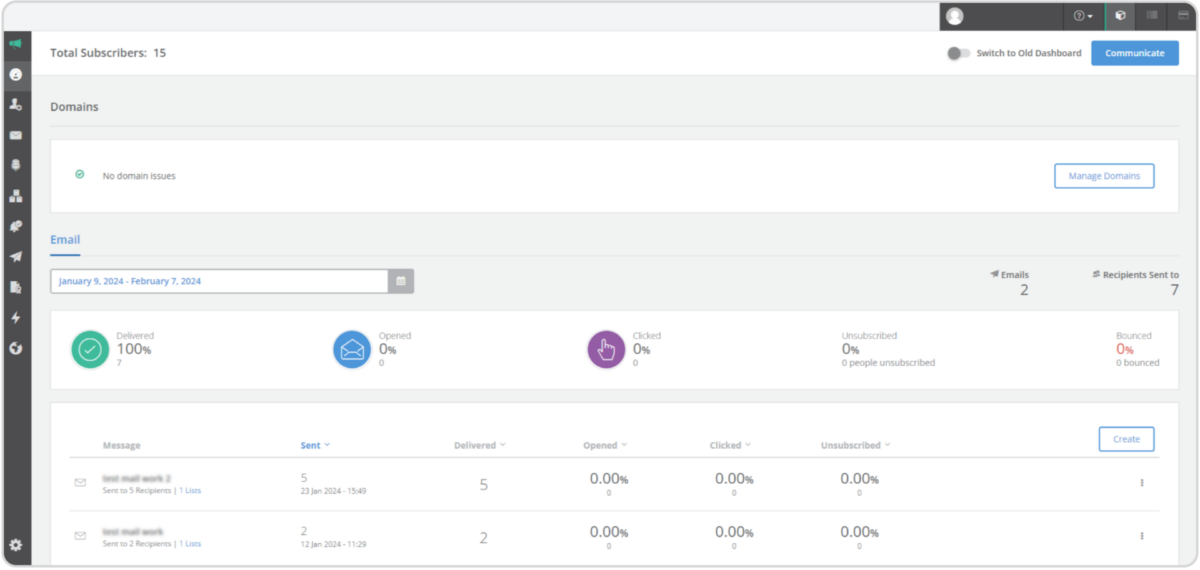Click the Message column header
Screen dimensions: 1200x570
121,445
